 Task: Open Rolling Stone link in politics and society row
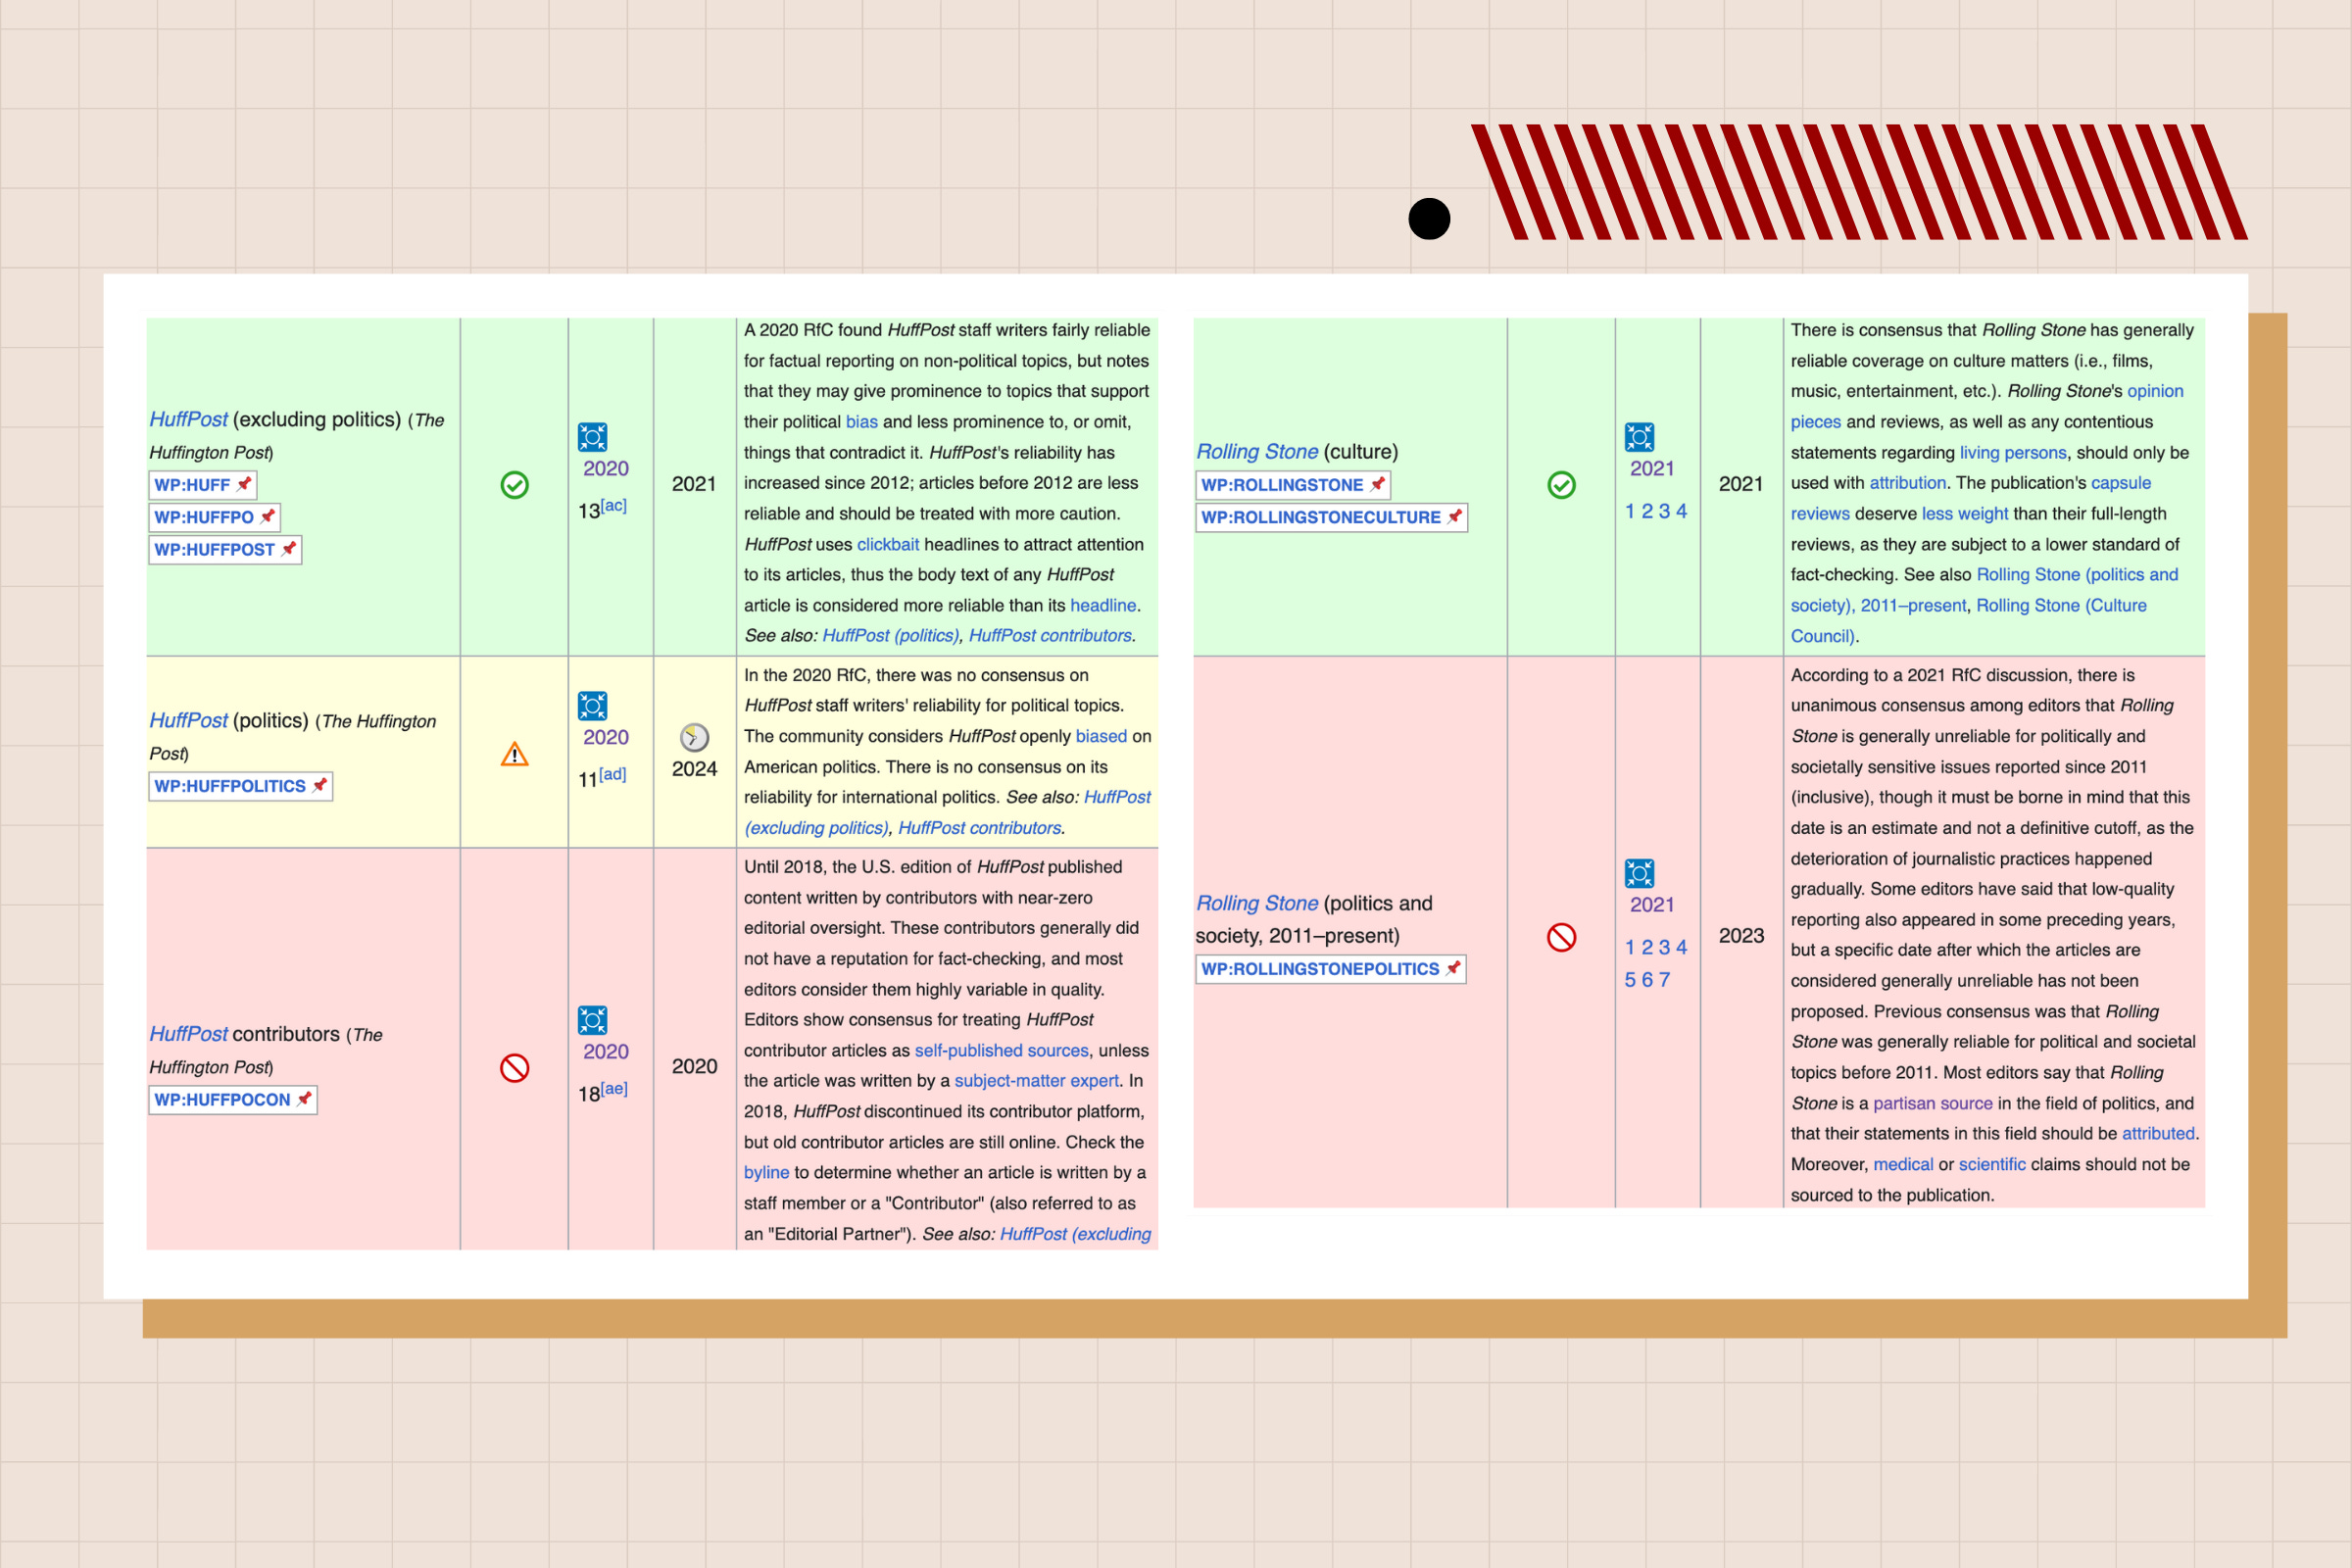coord(1257,903)
